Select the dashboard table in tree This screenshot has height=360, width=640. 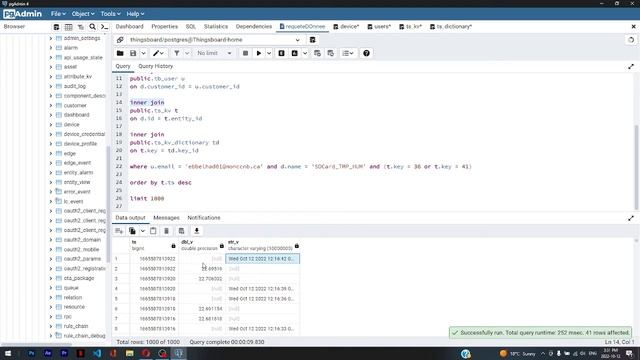coord(76,115)
